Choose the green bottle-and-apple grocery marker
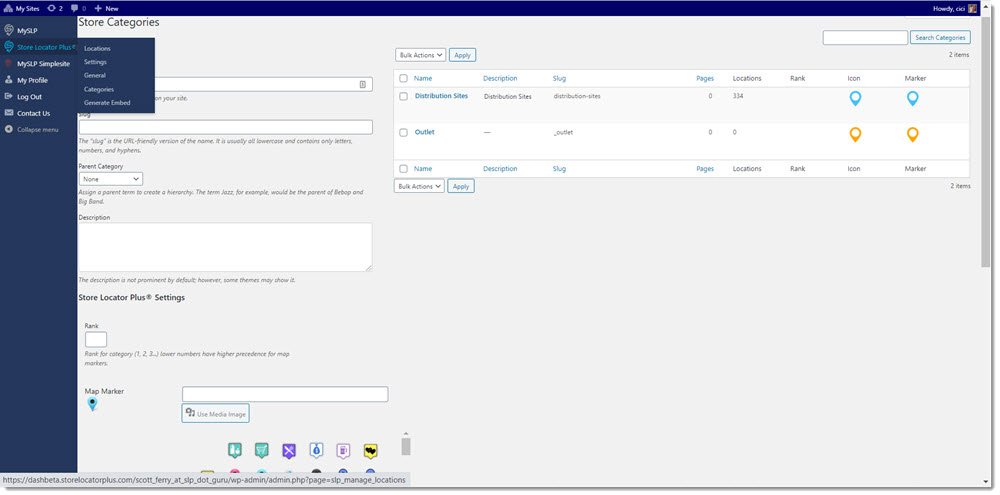 [235, 450]
